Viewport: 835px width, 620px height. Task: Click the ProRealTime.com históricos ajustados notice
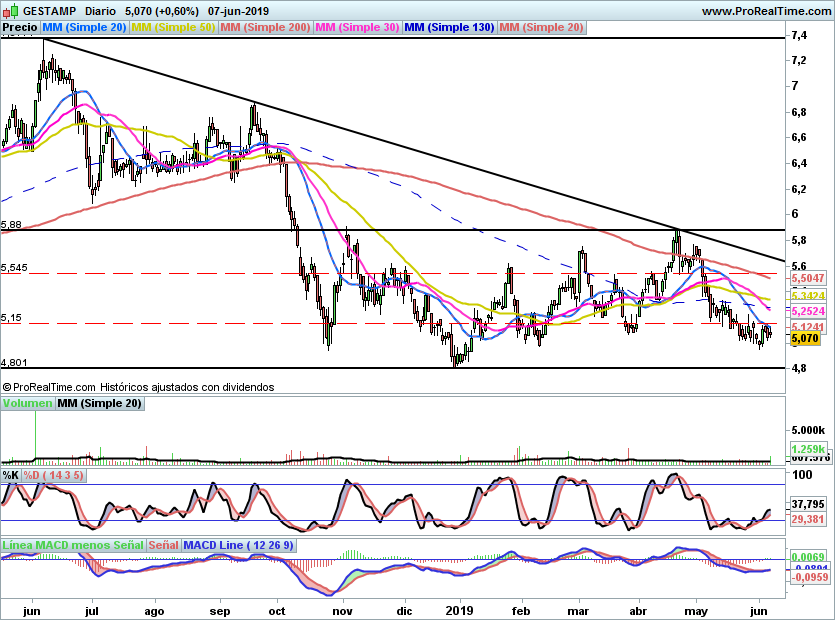(x=138, y=387)
